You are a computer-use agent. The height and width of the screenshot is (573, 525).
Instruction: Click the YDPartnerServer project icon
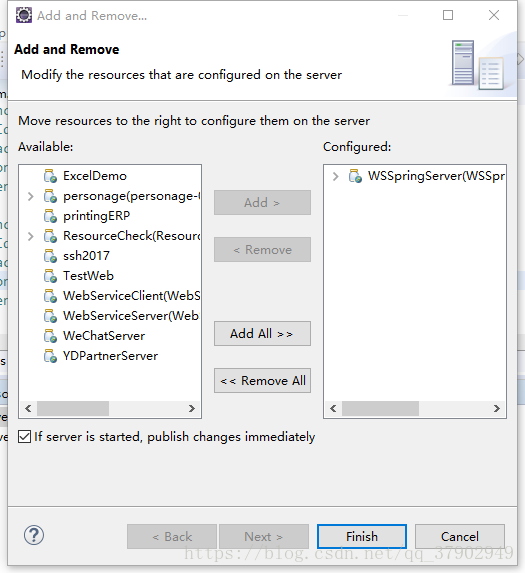(x=50, y=356)
